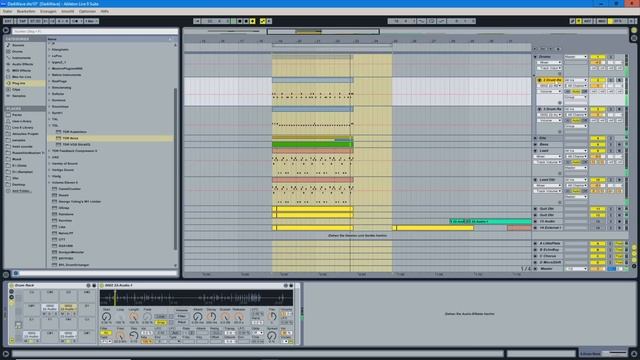This screenshot has width=640, height=360.
Task: Toggle the Follow button in the transport bar
Action: point(198,21)
